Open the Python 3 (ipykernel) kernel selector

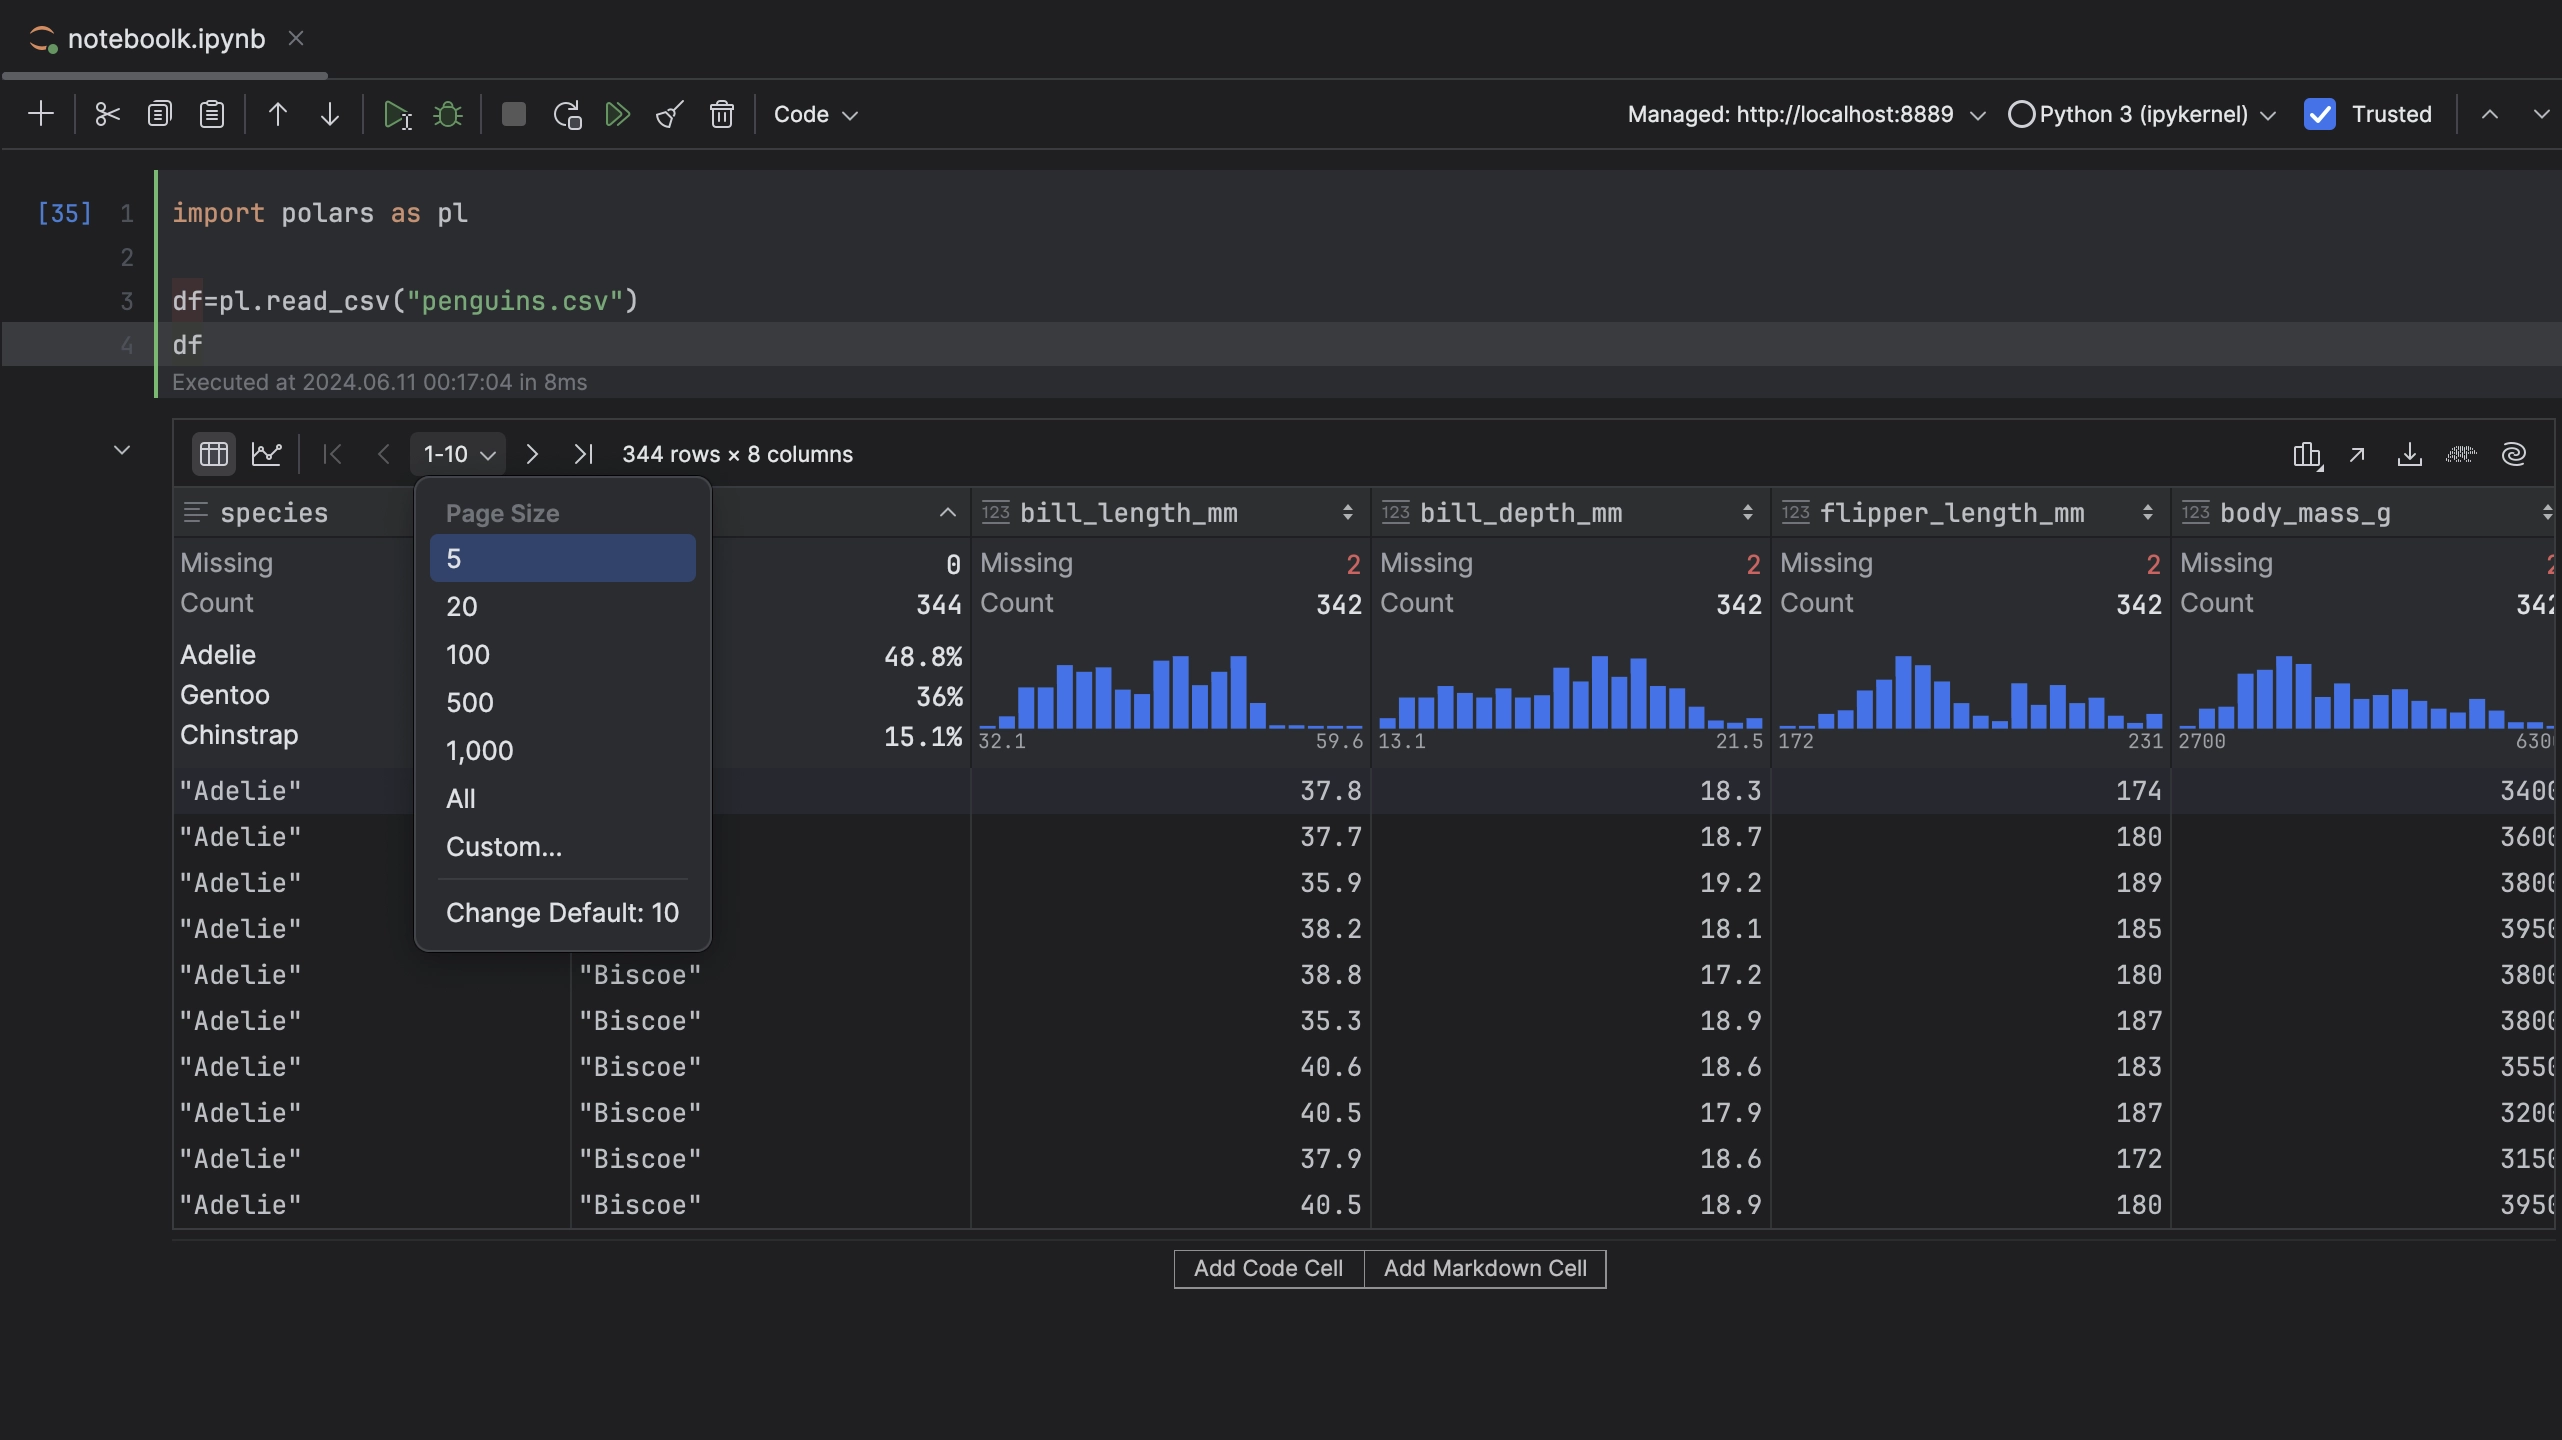(x=2143, y=114)
